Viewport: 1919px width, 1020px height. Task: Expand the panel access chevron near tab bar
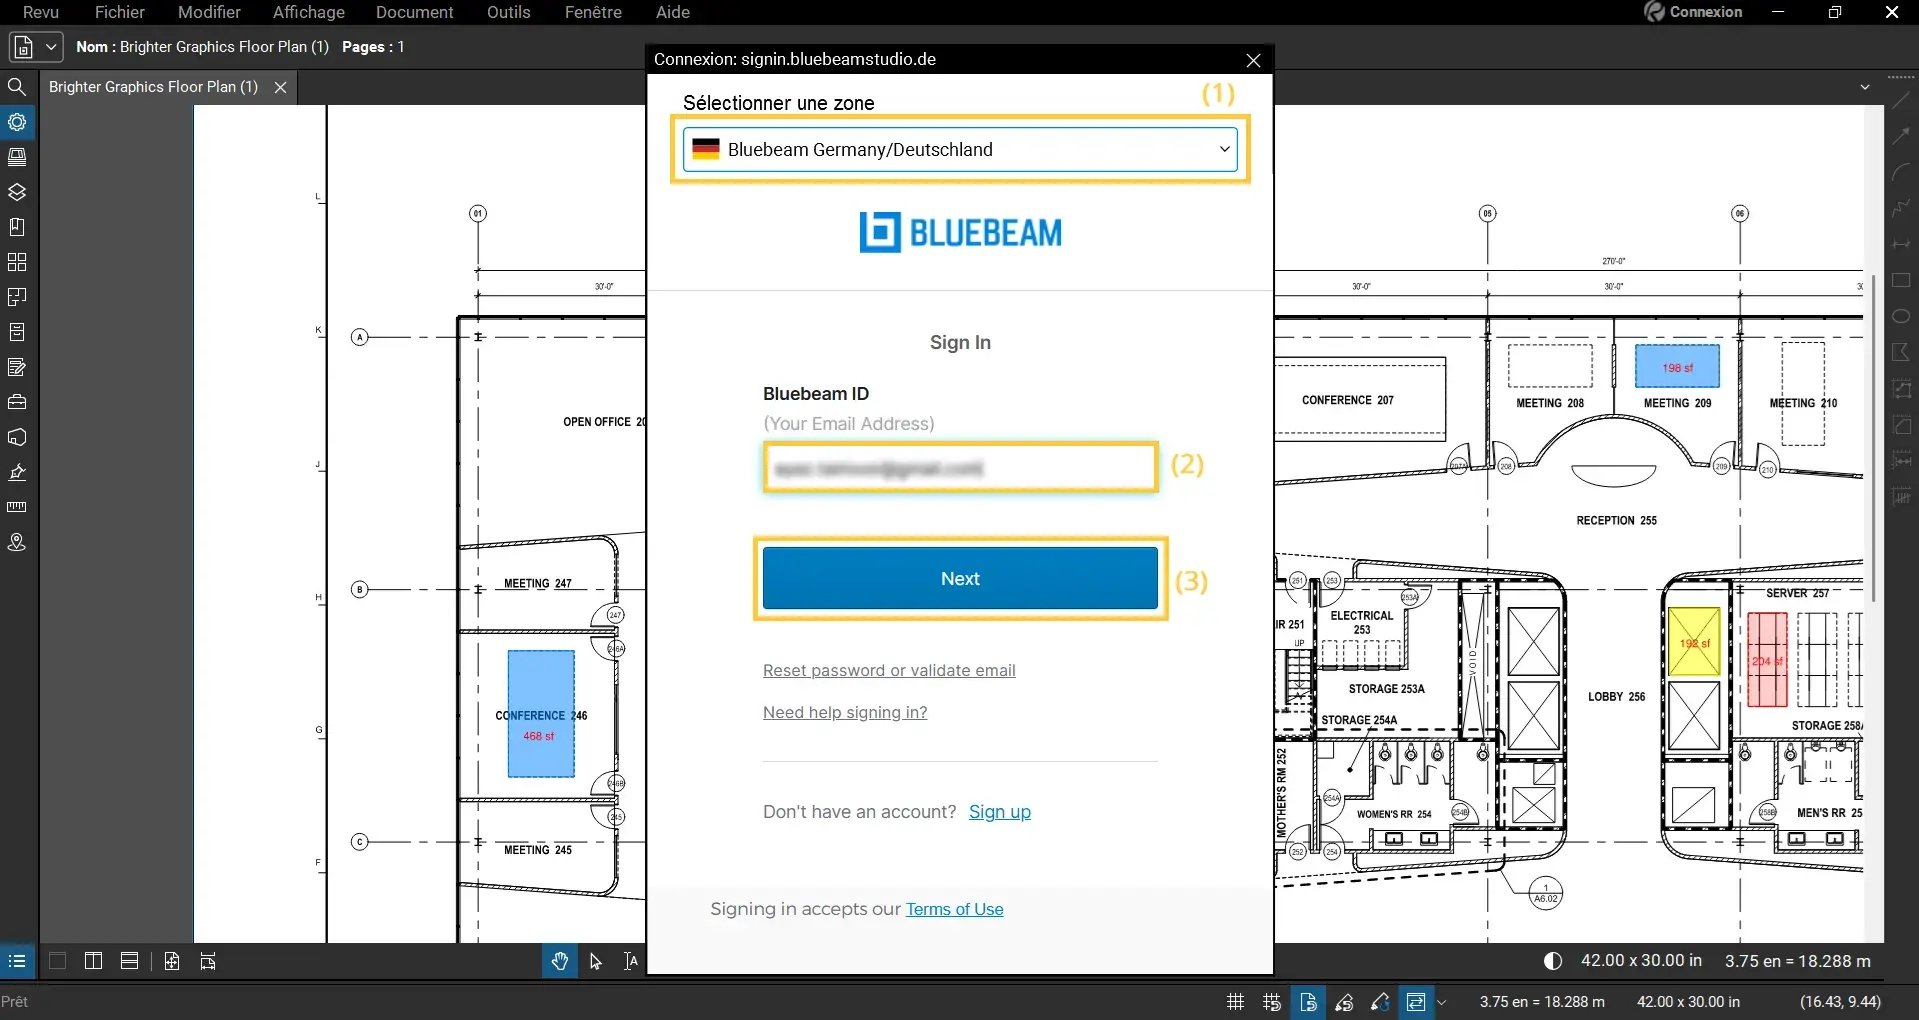[1865, 86]
